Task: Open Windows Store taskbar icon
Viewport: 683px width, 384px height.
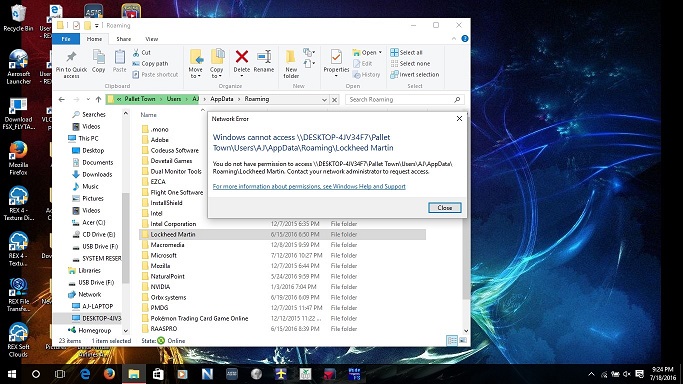Action: 158,374
